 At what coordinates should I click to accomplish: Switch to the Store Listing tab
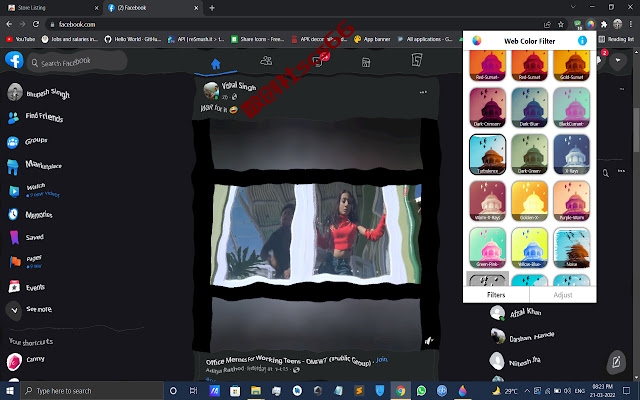(x=53, y=8)
